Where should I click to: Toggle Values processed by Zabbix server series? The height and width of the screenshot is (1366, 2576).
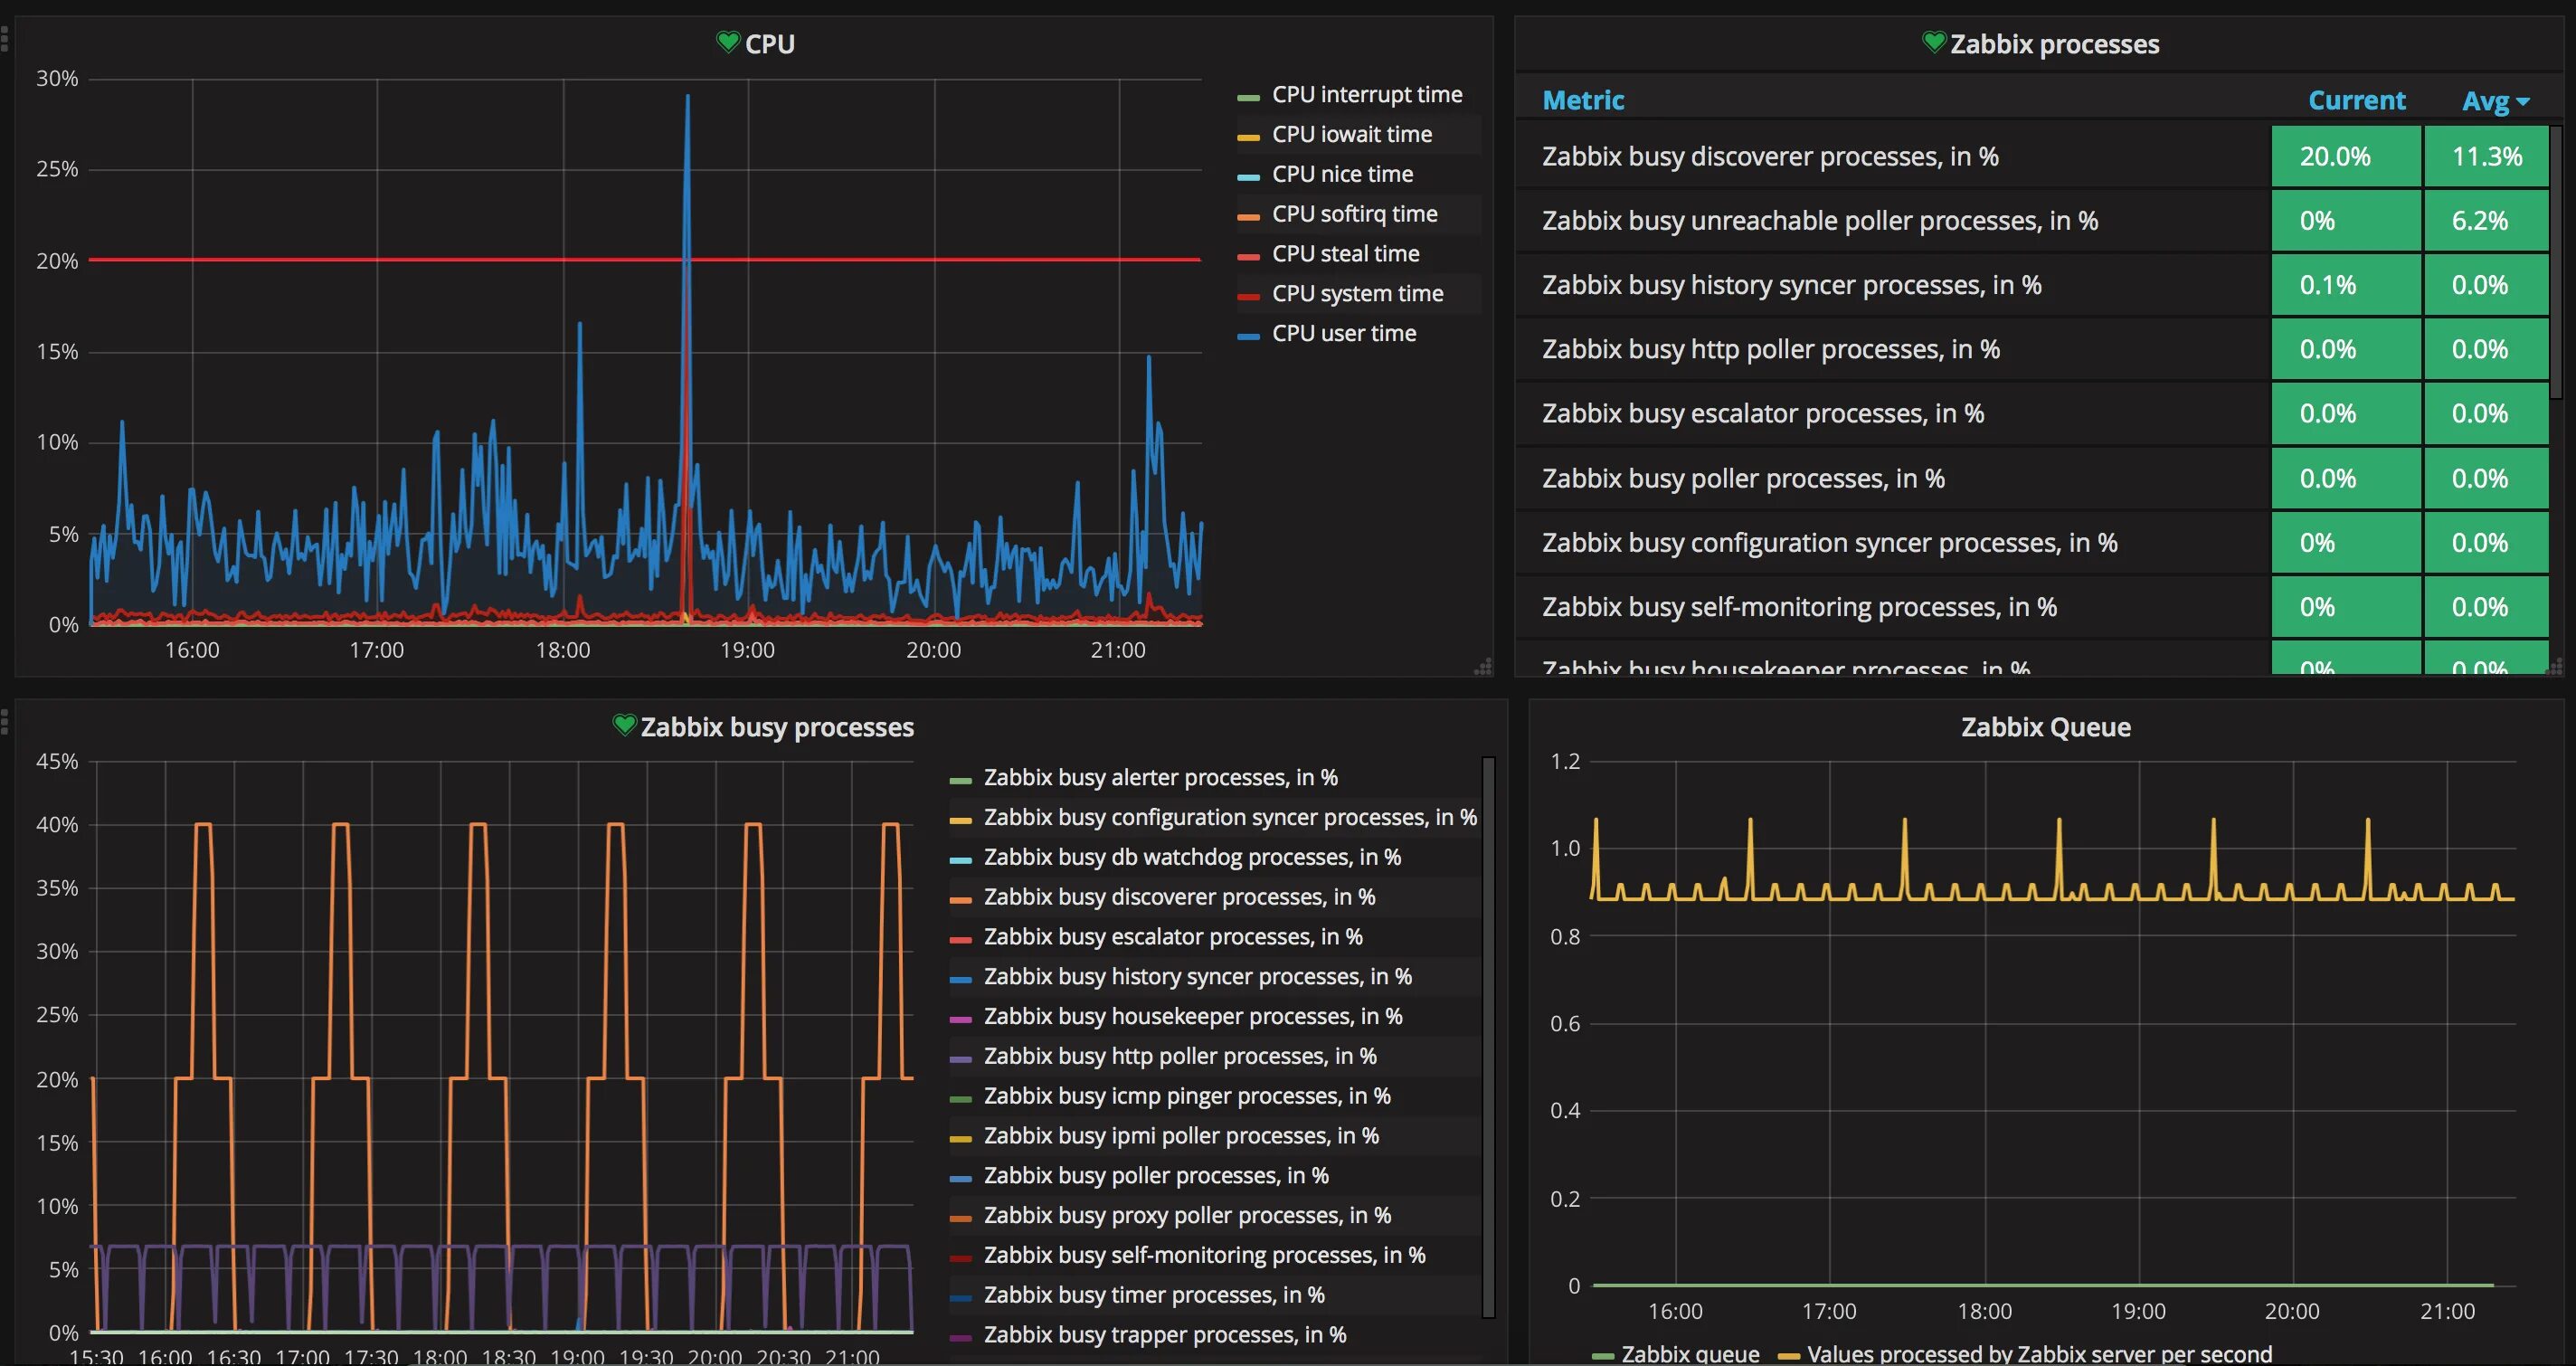click(x=2039, y=1354)
